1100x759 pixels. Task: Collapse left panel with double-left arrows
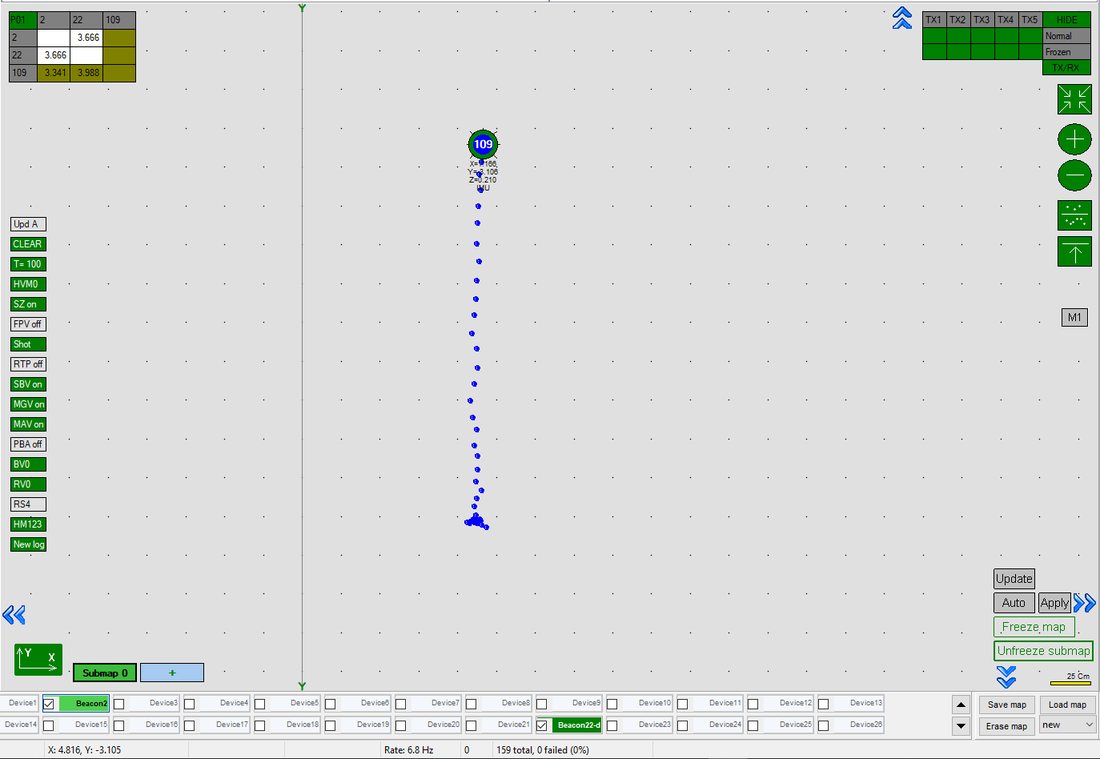(x=14, y=615)
